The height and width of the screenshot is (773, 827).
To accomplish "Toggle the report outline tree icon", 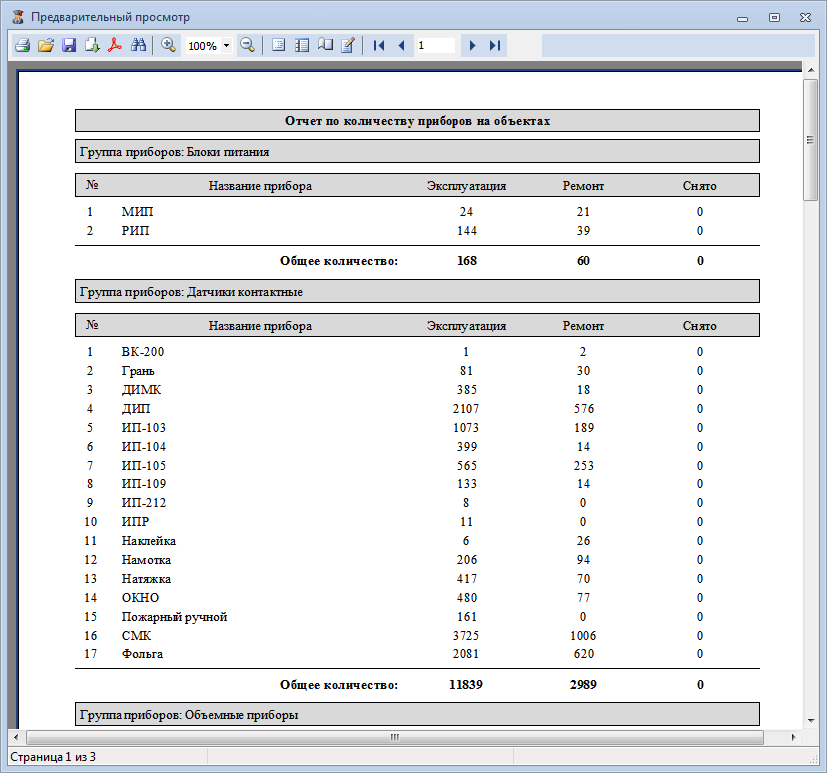I will click(302, 46).
